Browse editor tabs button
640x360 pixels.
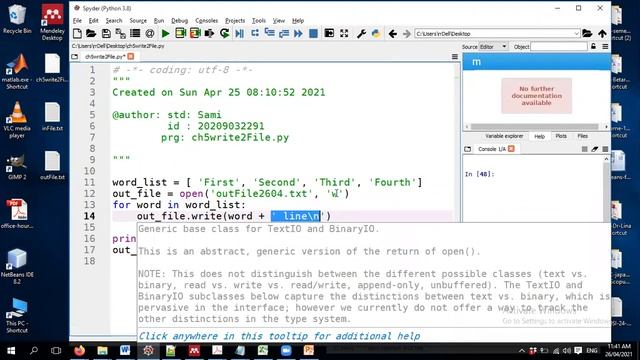pos(75,57)
